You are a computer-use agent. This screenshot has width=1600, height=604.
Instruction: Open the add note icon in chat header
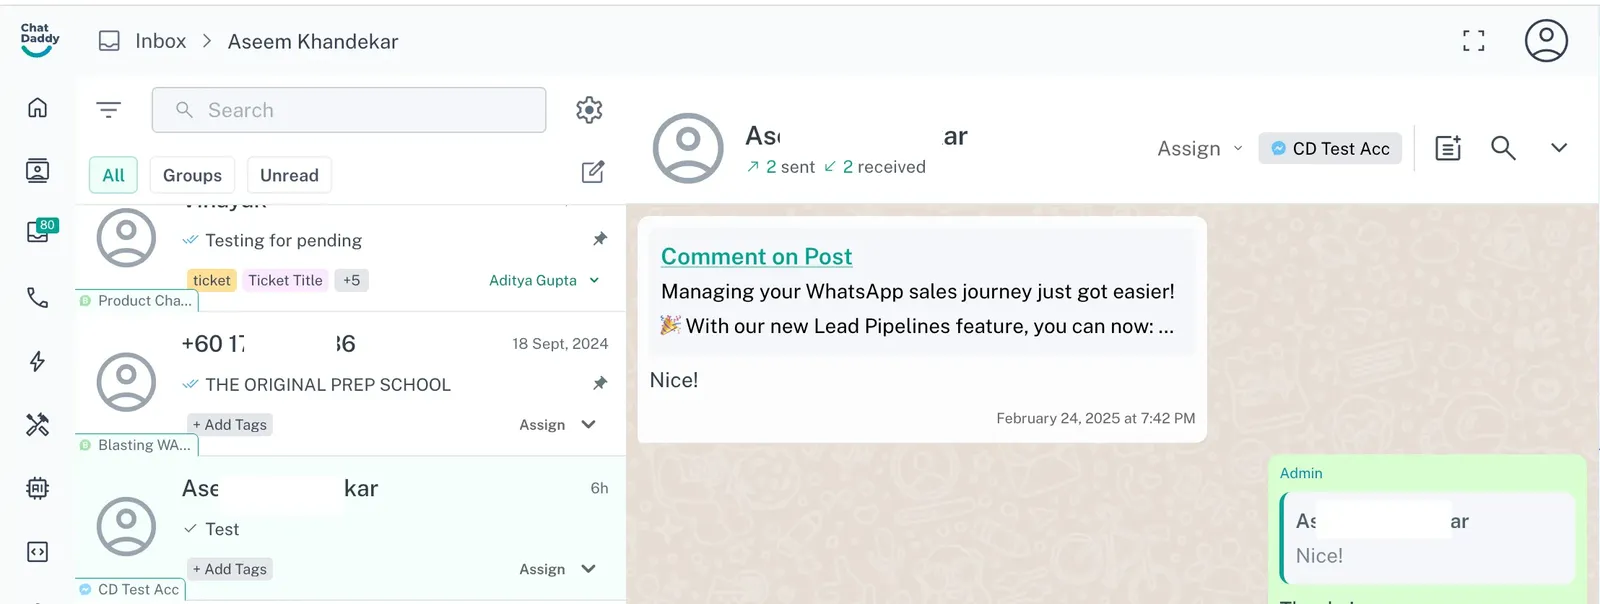(x=1448, y=148)
